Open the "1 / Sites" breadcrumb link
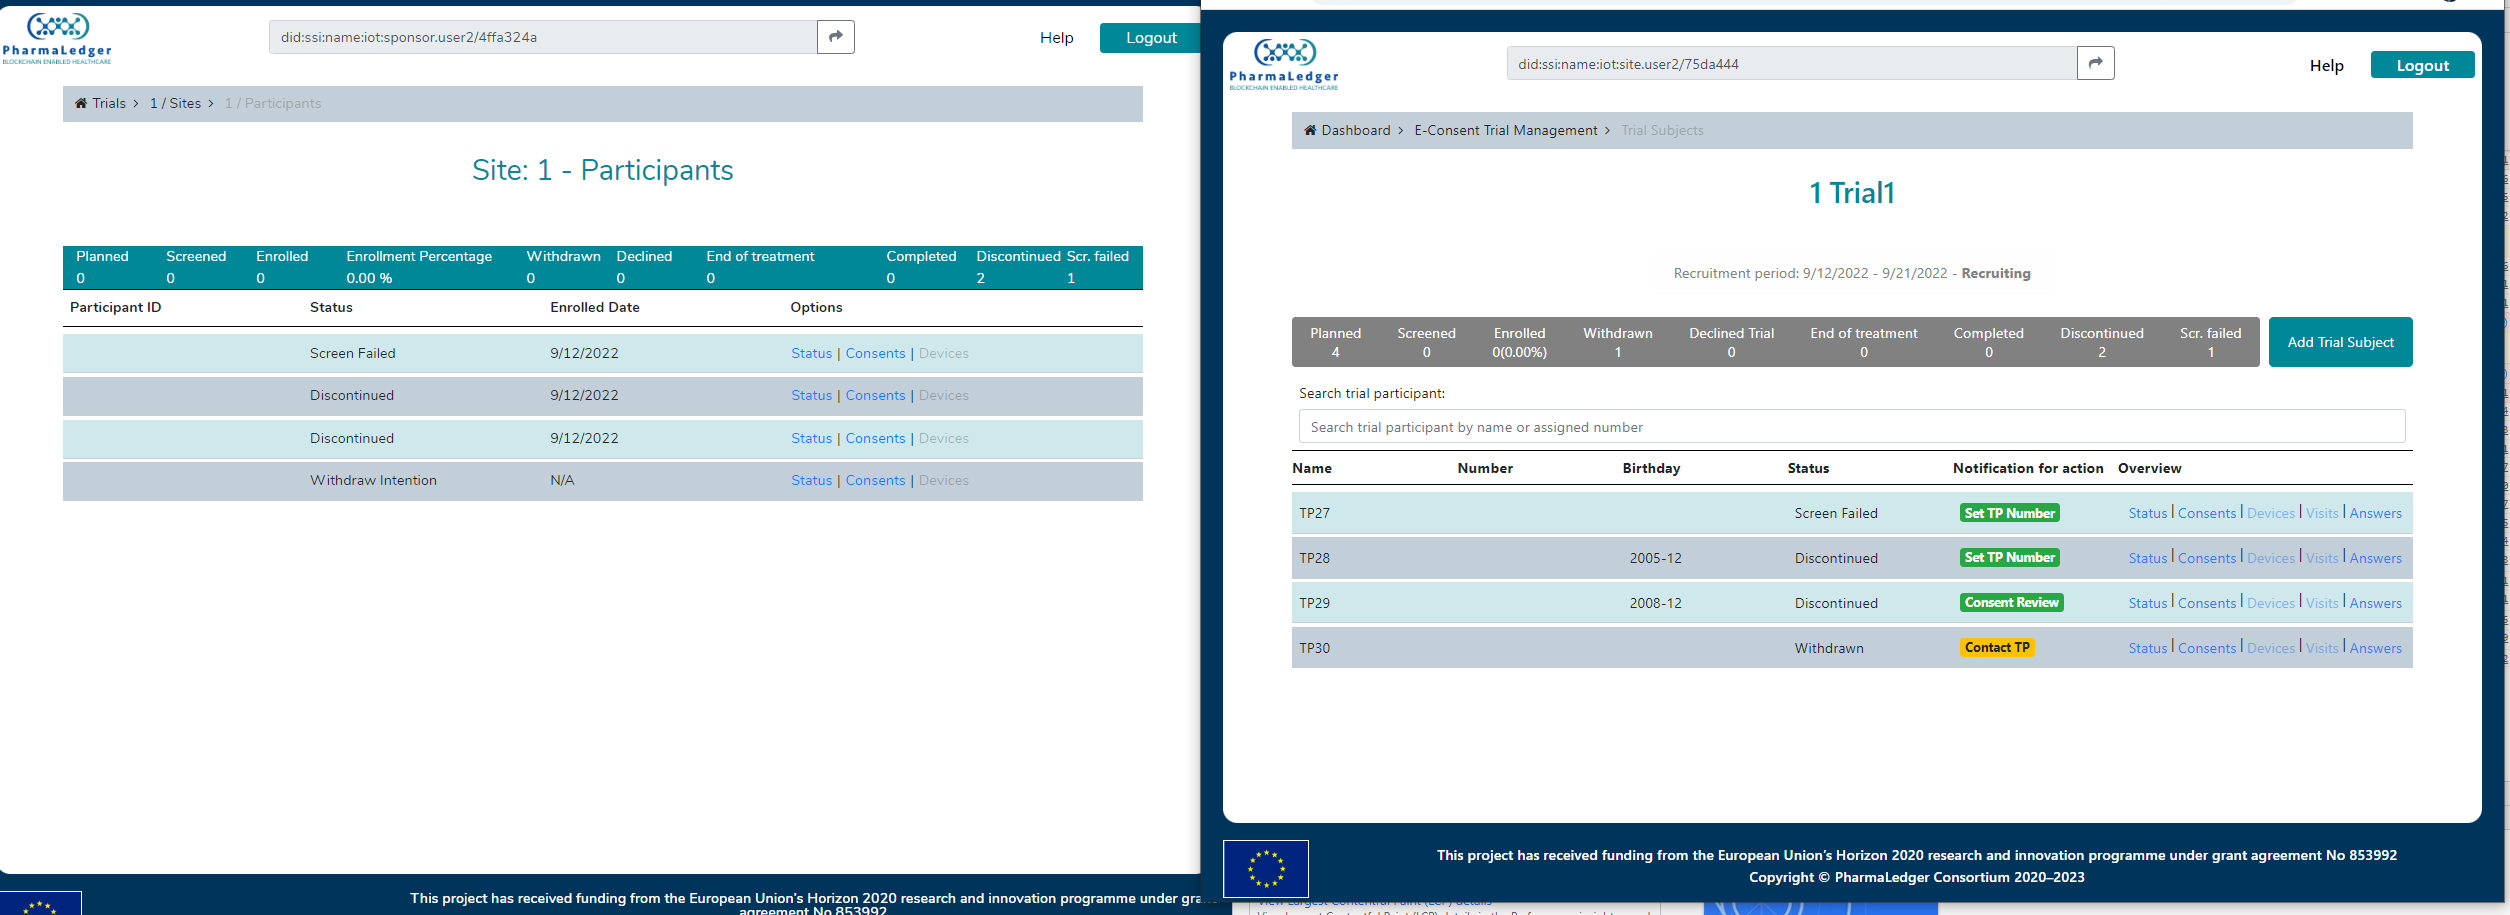 (x=175, y=103)
